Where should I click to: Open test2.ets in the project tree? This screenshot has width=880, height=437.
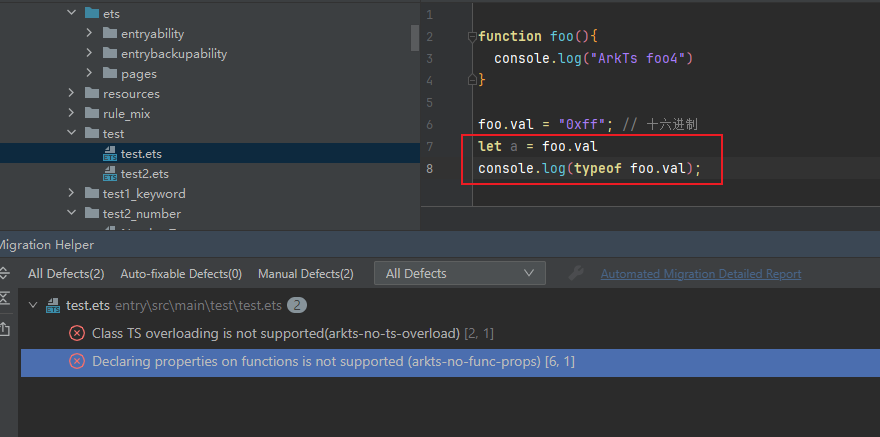[145, 174]
